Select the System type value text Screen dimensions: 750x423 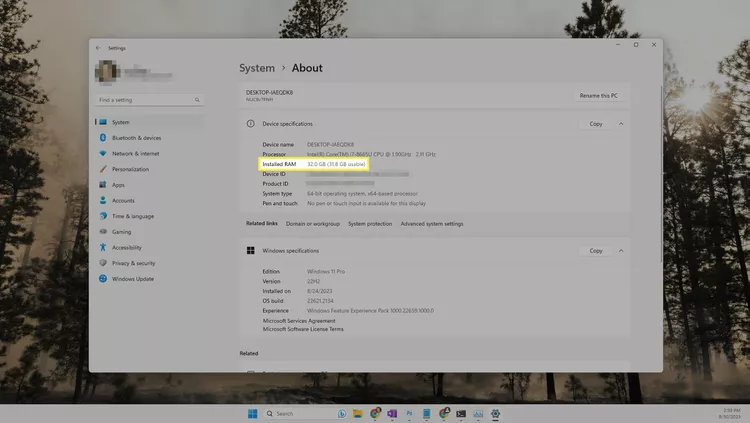coord(362,194)
